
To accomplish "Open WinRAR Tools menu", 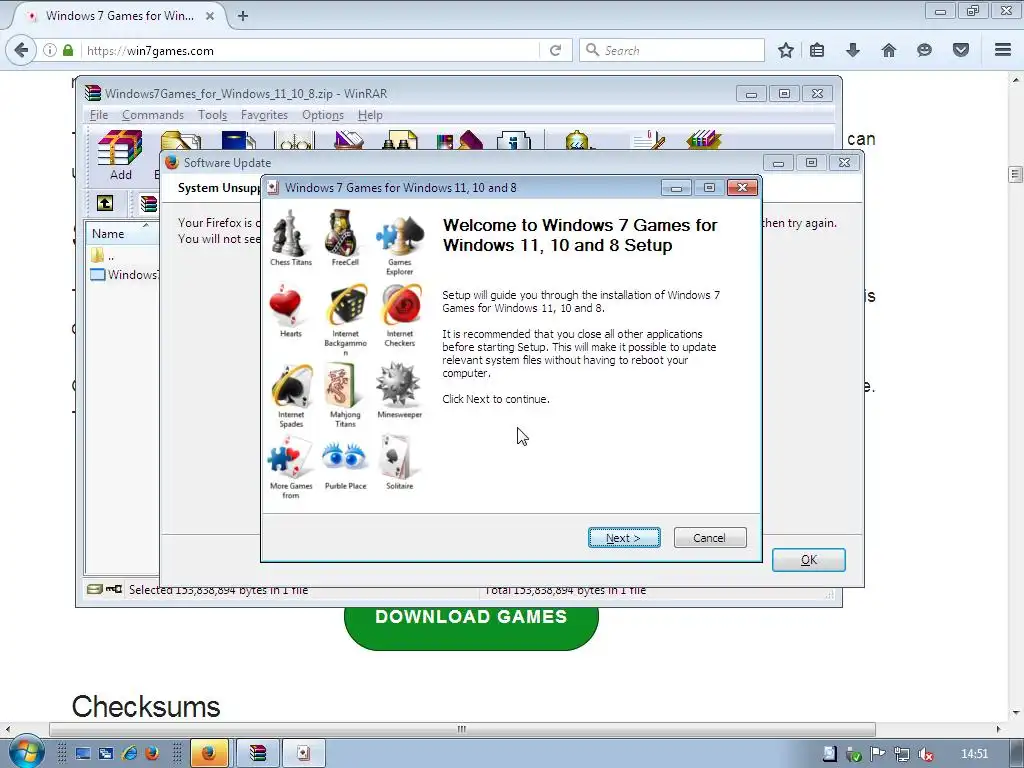I will click(212, 115).
